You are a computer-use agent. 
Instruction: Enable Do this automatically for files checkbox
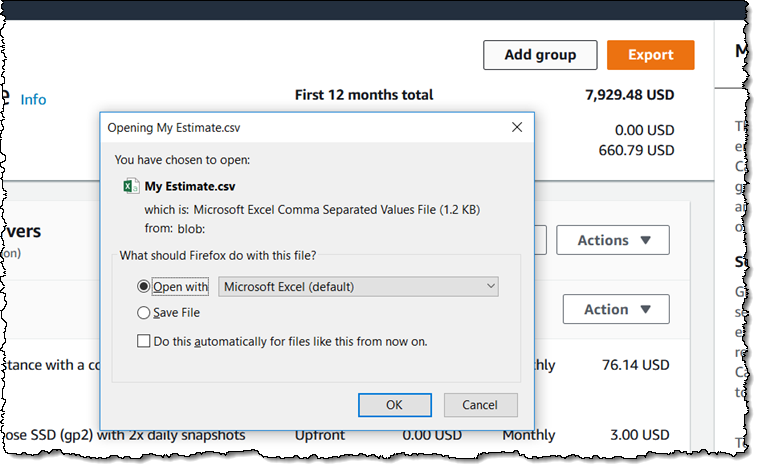[x=144, y=341]
